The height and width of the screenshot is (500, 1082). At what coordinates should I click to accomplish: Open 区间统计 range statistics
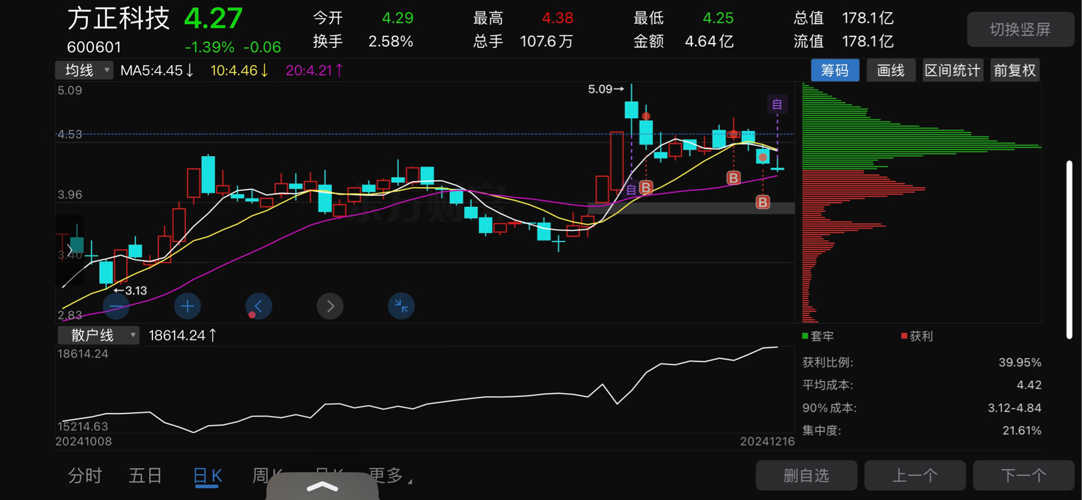point(953,70)
